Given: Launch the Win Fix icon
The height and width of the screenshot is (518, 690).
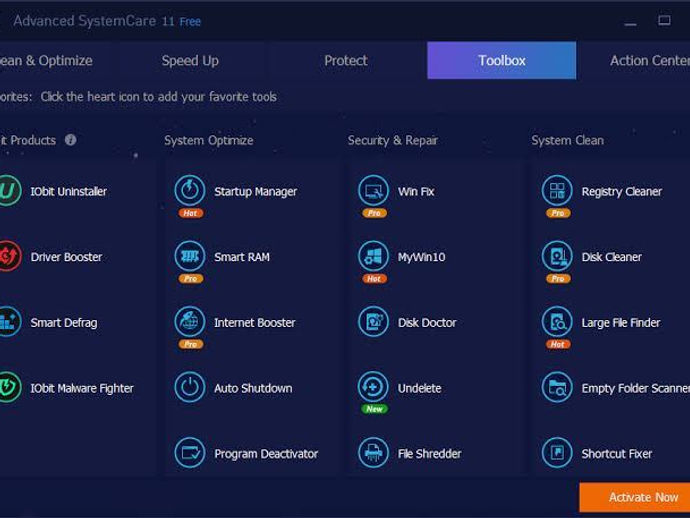Looking at the screenshot, I should coord(373,191).
